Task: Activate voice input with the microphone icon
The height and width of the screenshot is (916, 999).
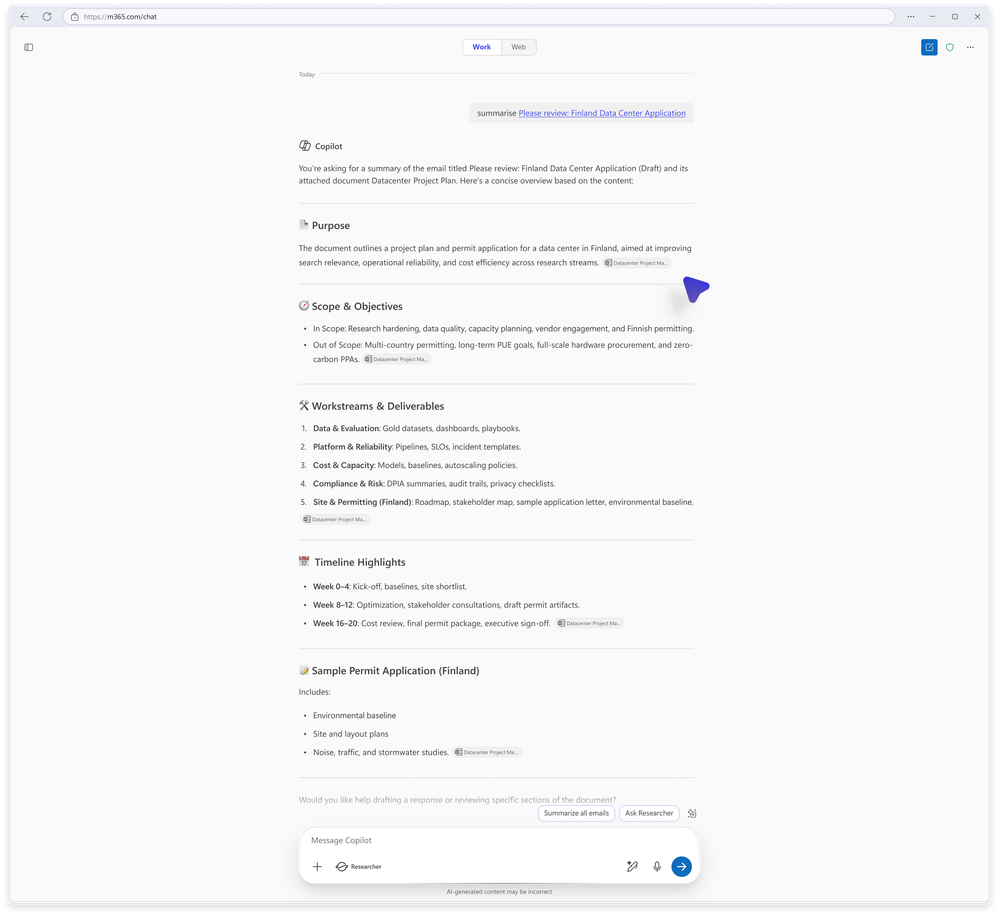Action: 656,866
